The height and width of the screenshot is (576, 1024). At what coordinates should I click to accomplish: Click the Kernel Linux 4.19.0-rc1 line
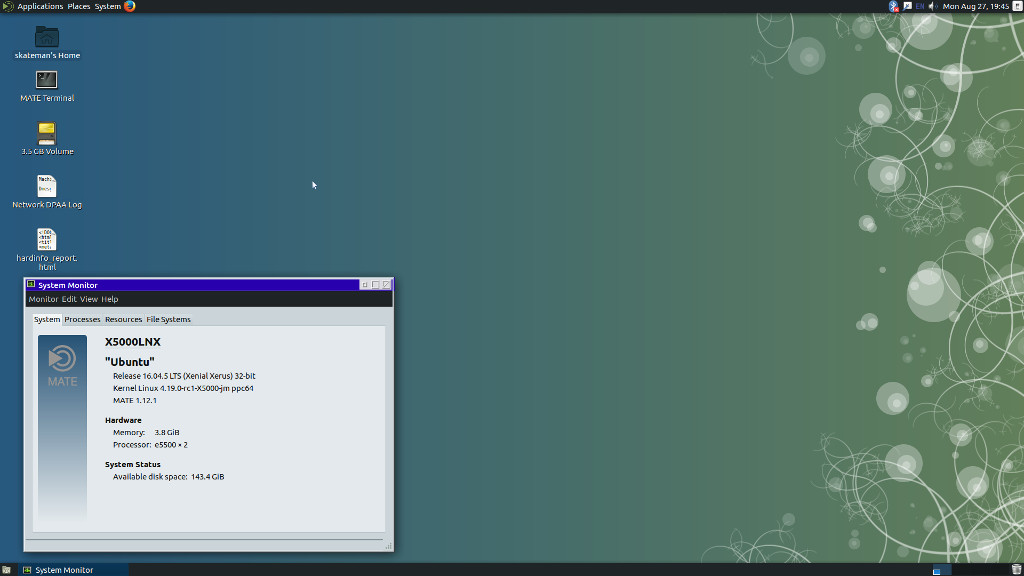click(x=183, y=389)
